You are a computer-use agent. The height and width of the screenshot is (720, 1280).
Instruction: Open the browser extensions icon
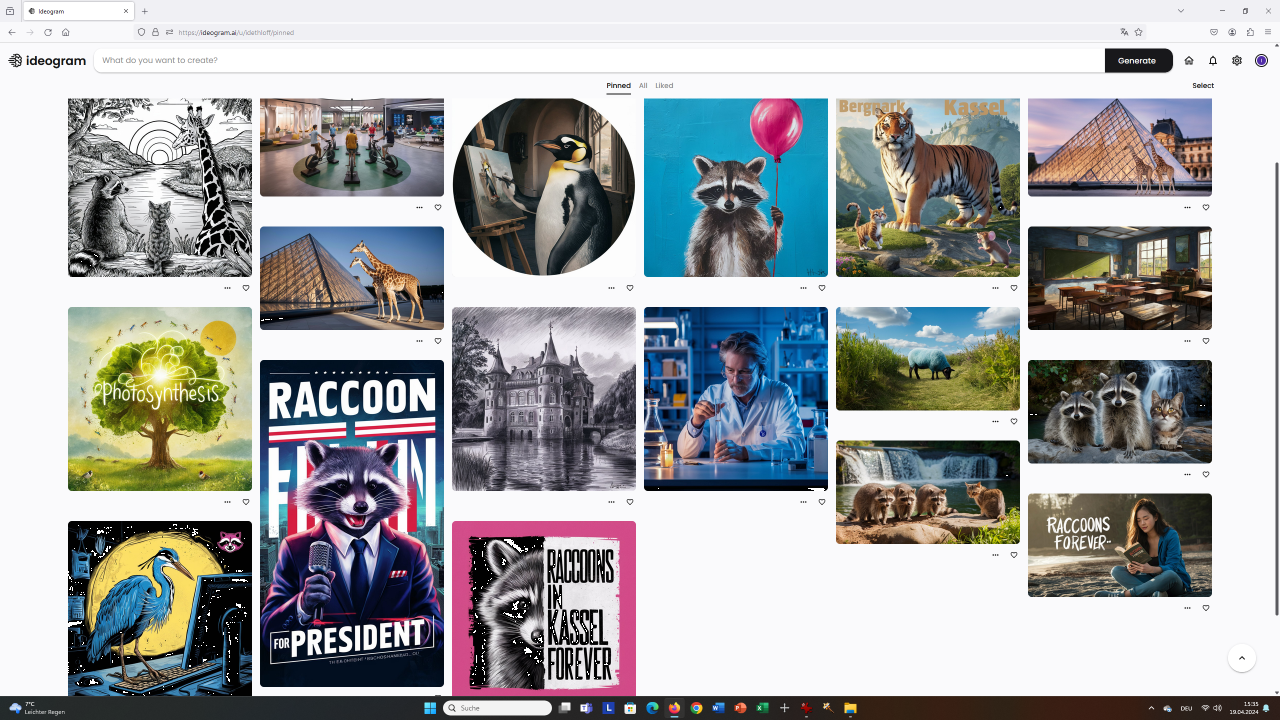pos(1250,32)
